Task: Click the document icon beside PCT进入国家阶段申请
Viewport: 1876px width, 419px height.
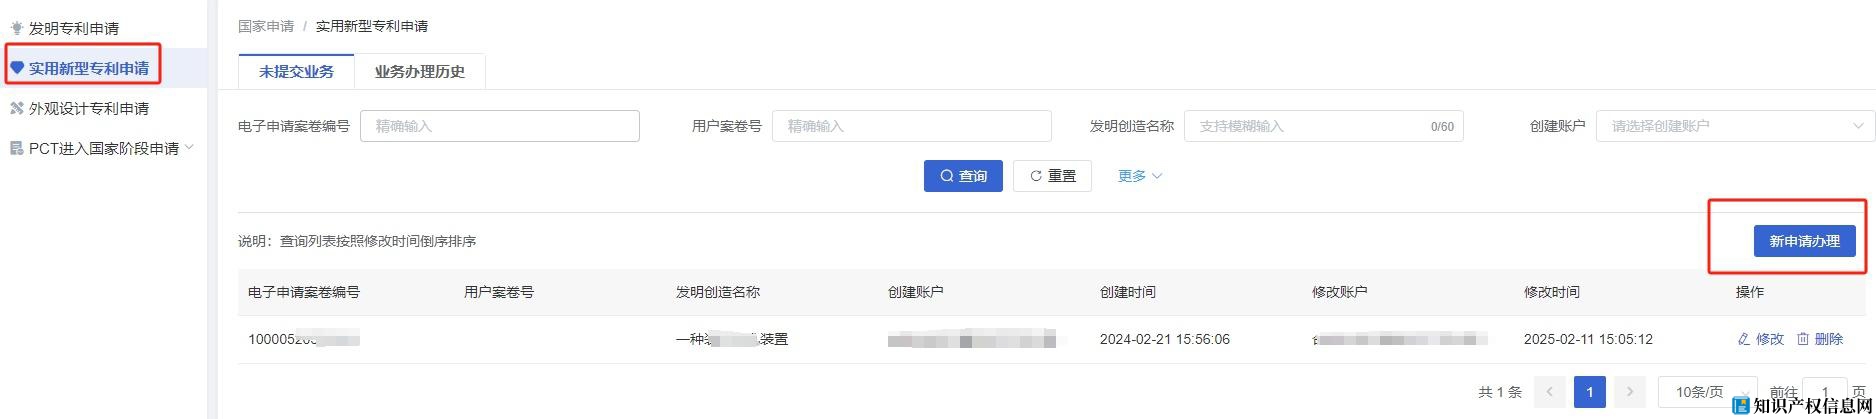Action: [x=16, y=148]
